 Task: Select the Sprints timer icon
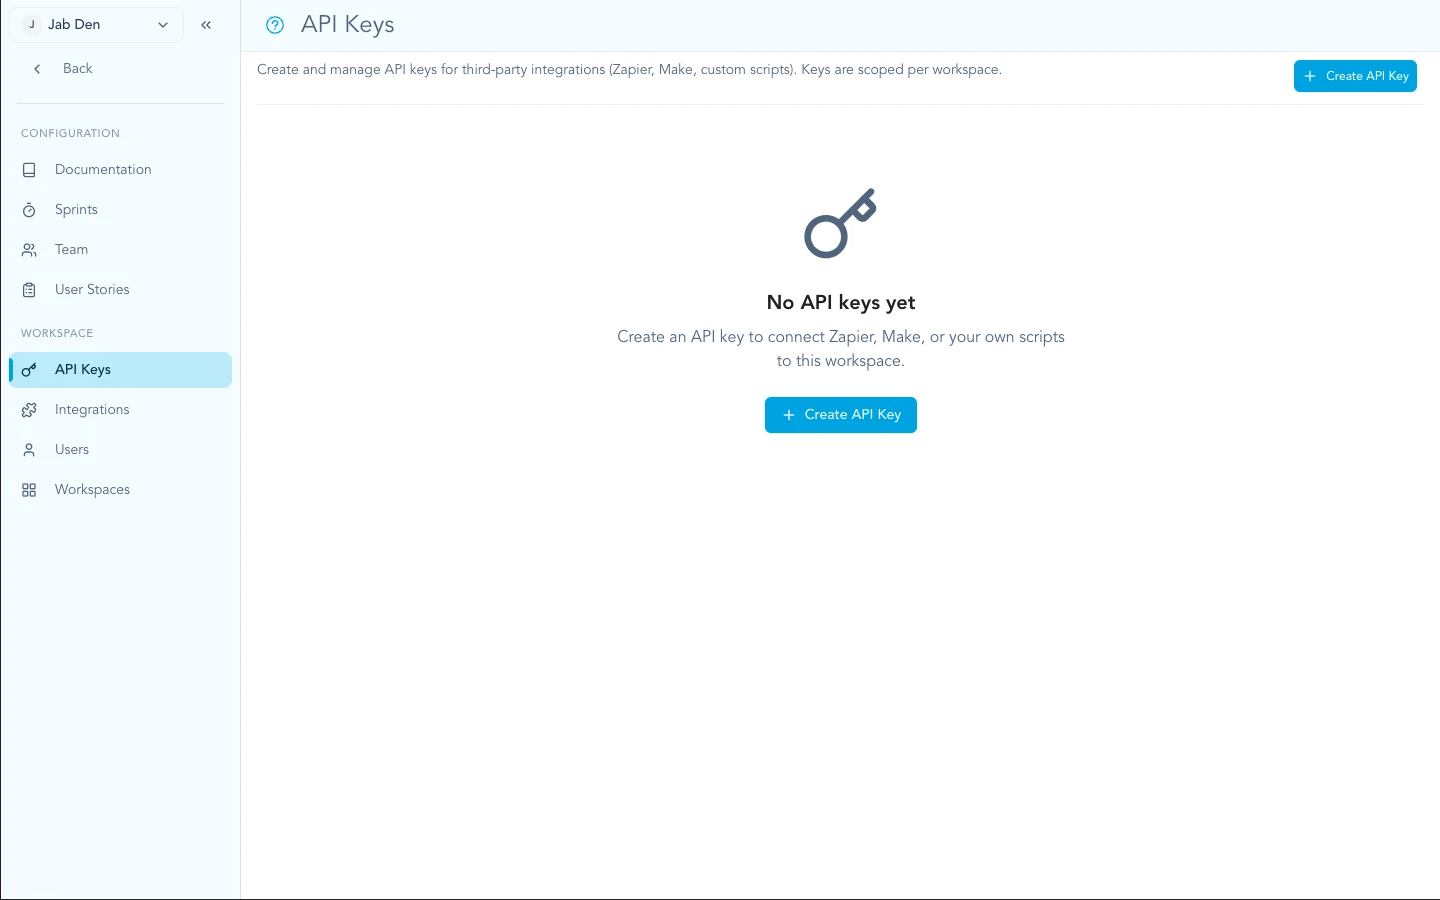click(x=29, y=209)
